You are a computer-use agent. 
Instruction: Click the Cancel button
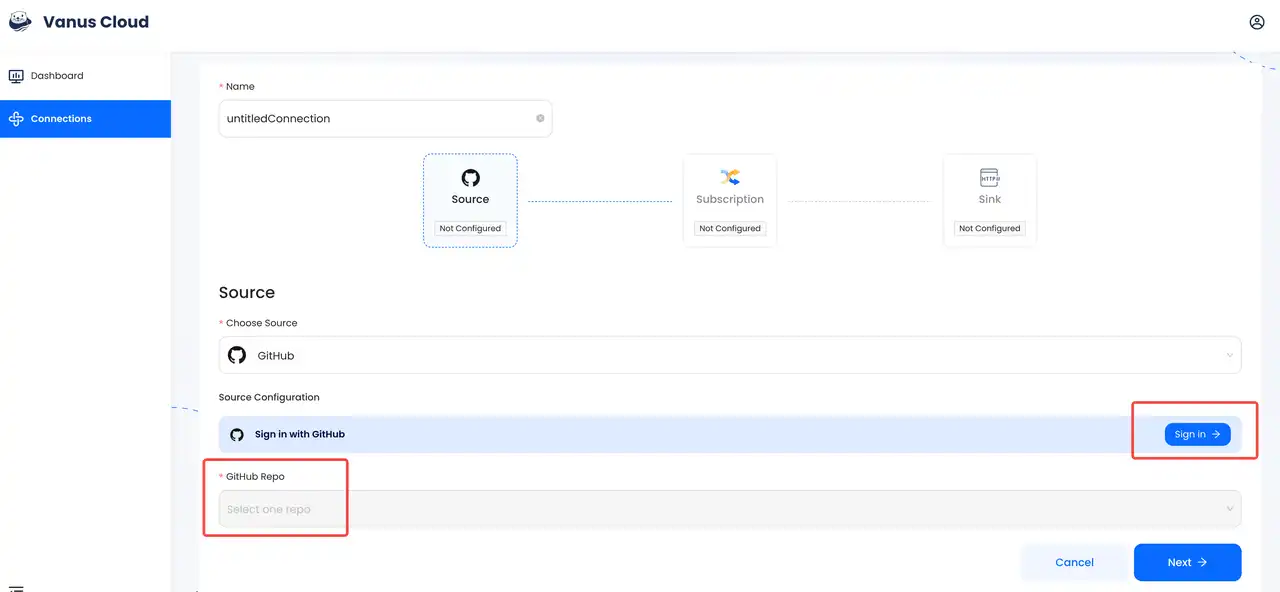pos(1074,562)
